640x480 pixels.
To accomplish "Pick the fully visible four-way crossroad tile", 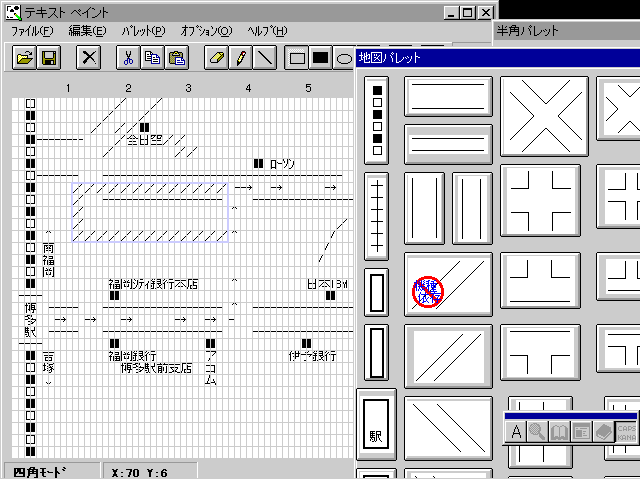I will pos(540,200).
